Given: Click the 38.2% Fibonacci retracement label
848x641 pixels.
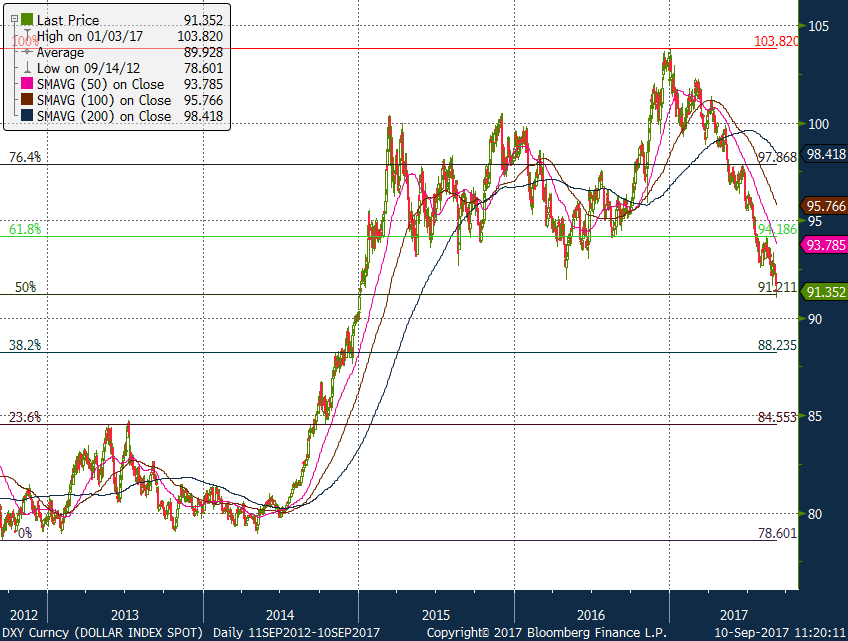Looking at the screenshot, I should point(25,345).
